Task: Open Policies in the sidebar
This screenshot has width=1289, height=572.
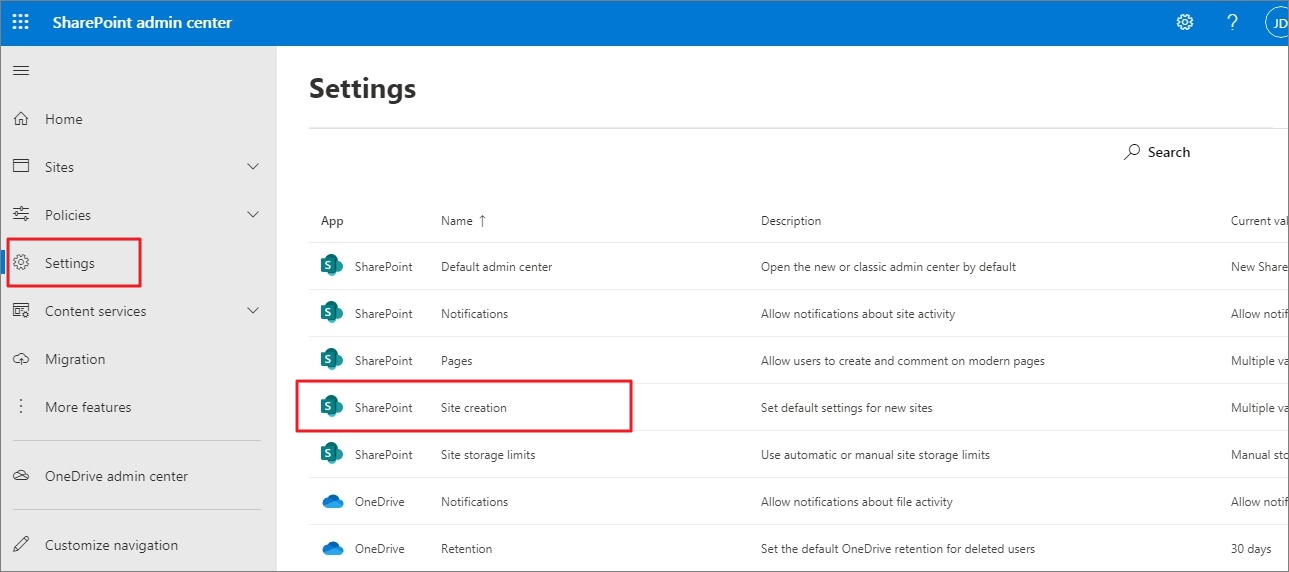Action: pyautogui.click(x=68, y=215)
